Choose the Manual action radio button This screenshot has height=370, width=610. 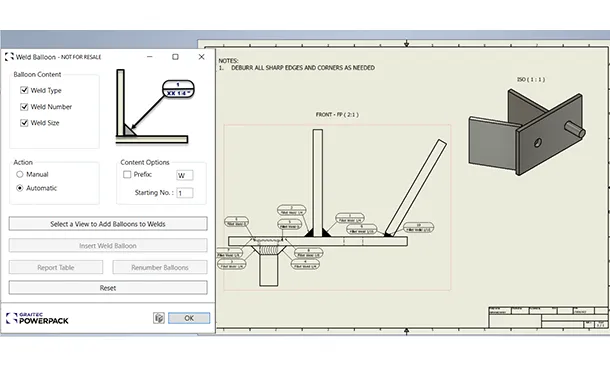[x=20, y=174]
